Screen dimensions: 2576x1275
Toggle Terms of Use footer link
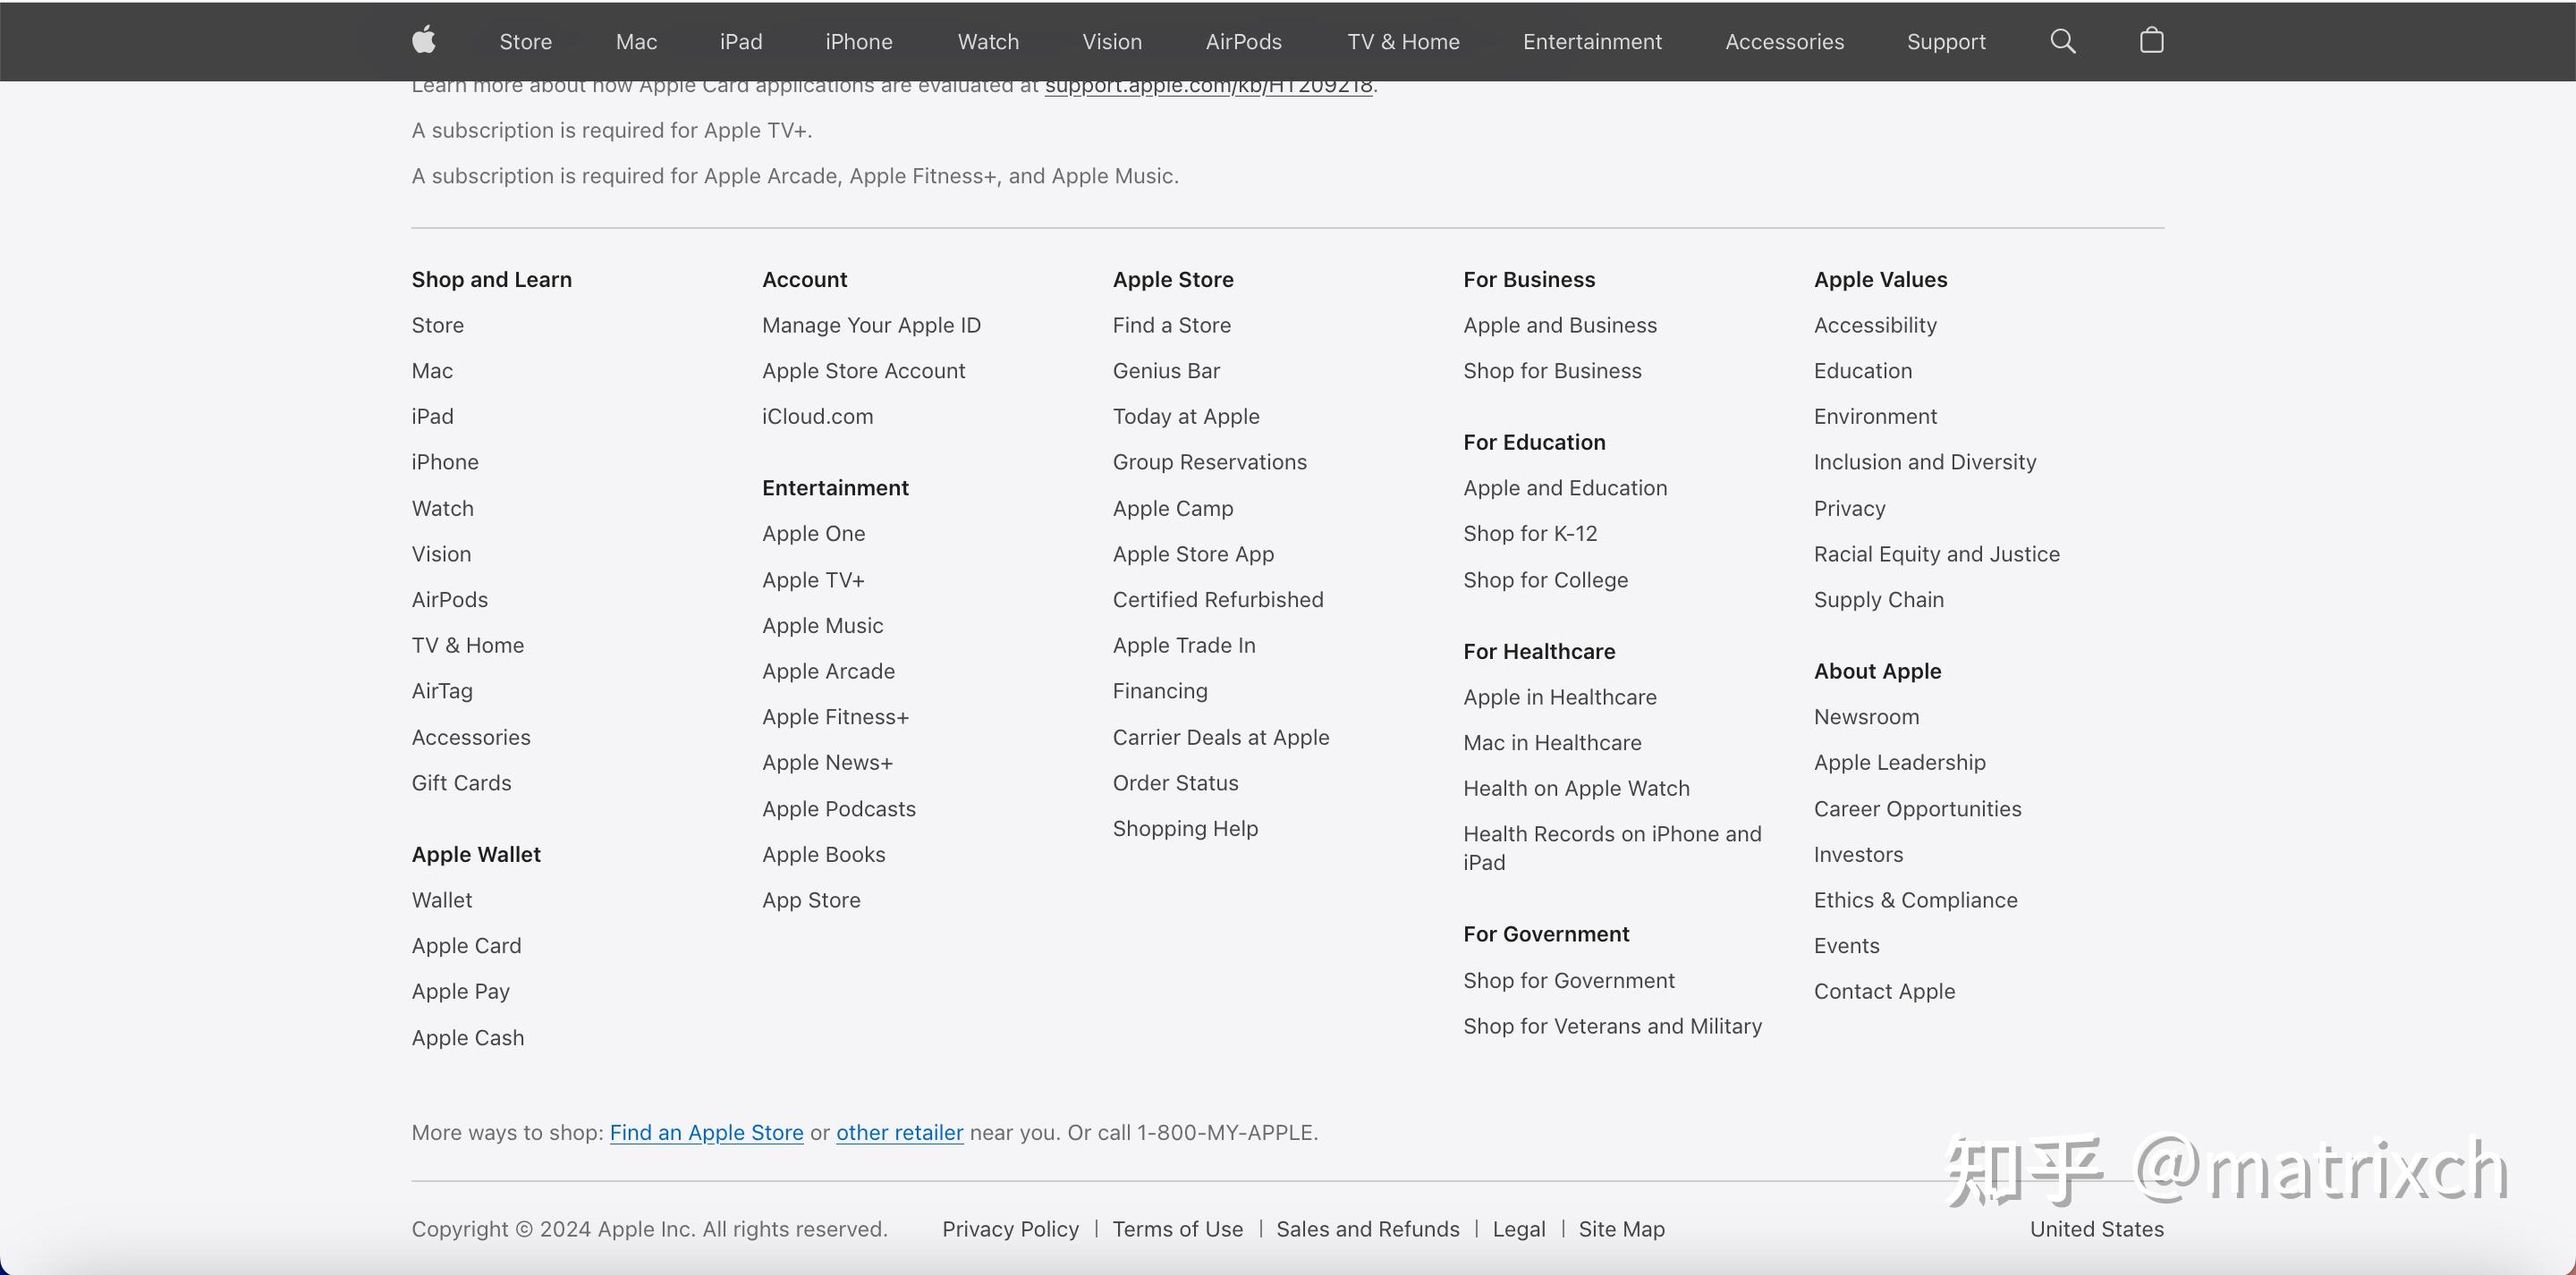point(1176,1229)
